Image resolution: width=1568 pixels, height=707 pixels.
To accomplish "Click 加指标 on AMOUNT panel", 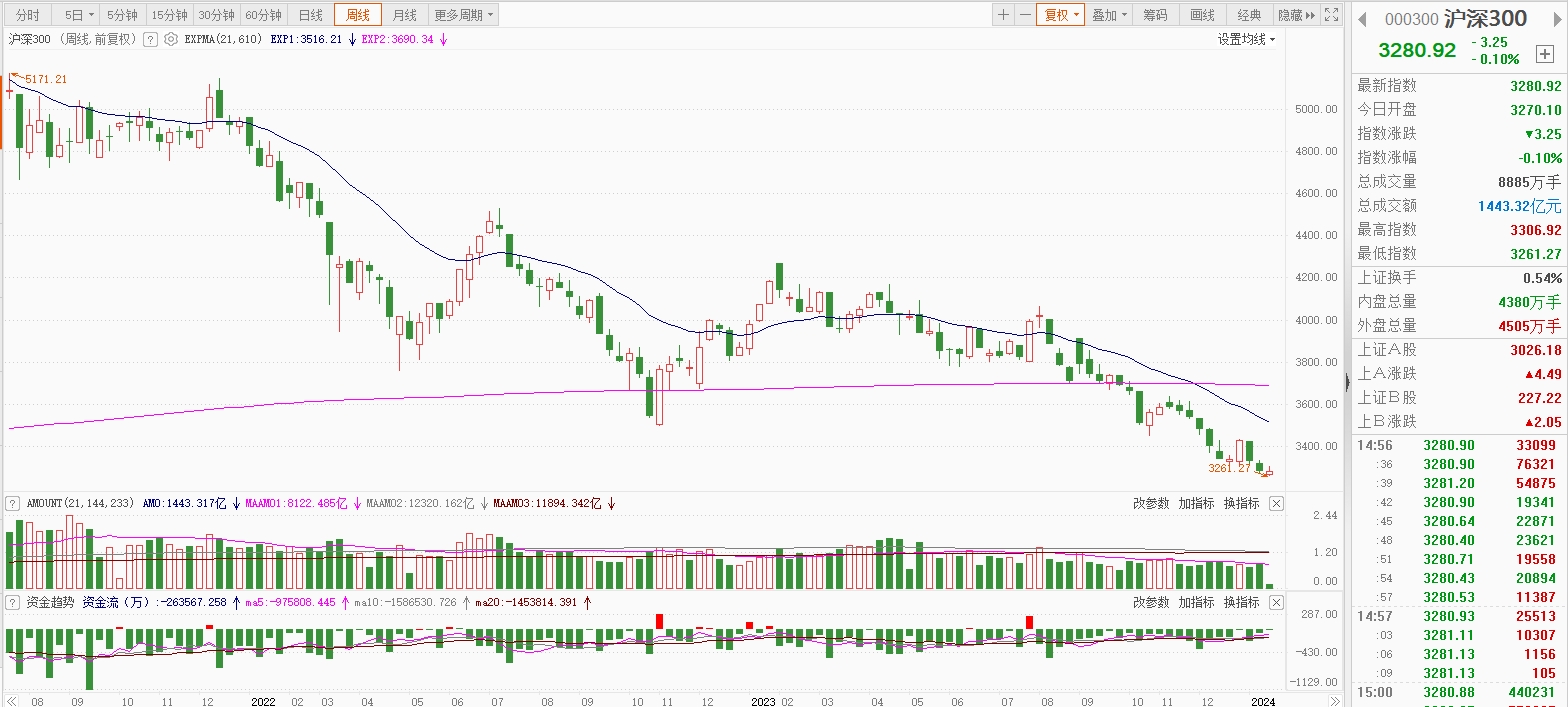I will tap(1196, 503).
